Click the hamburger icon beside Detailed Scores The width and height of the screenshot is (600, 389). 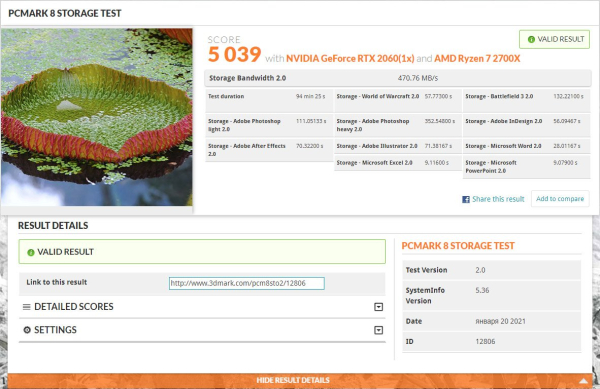tap(26, 307)
